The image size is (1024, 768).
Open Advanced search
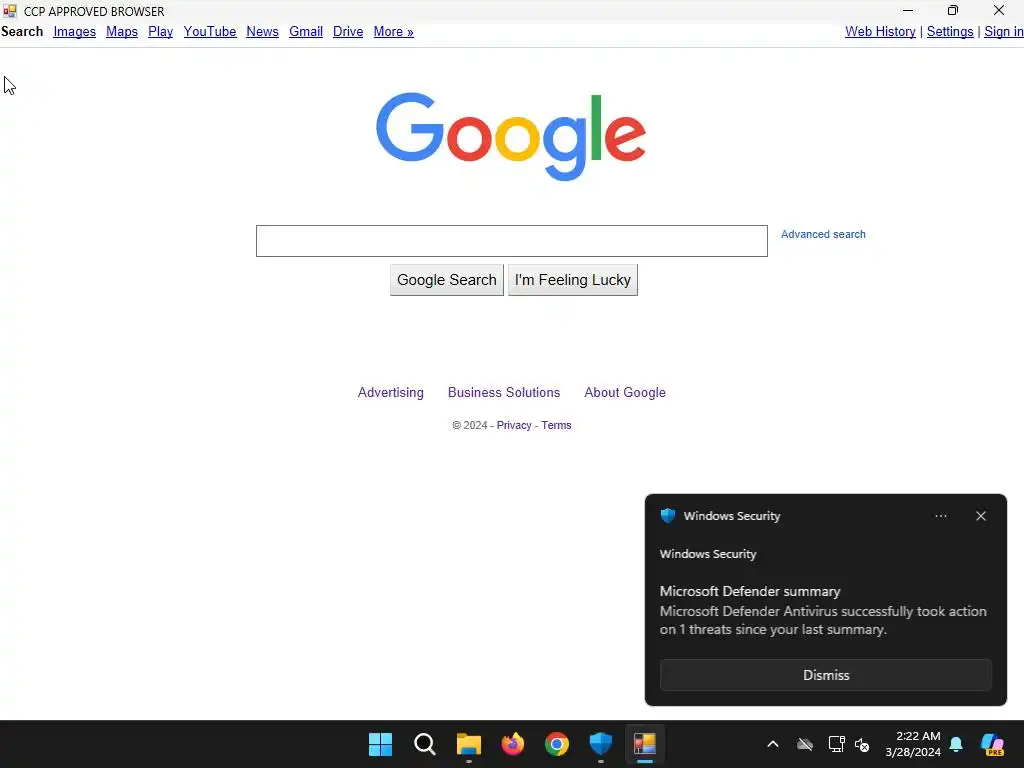(823, 234)
